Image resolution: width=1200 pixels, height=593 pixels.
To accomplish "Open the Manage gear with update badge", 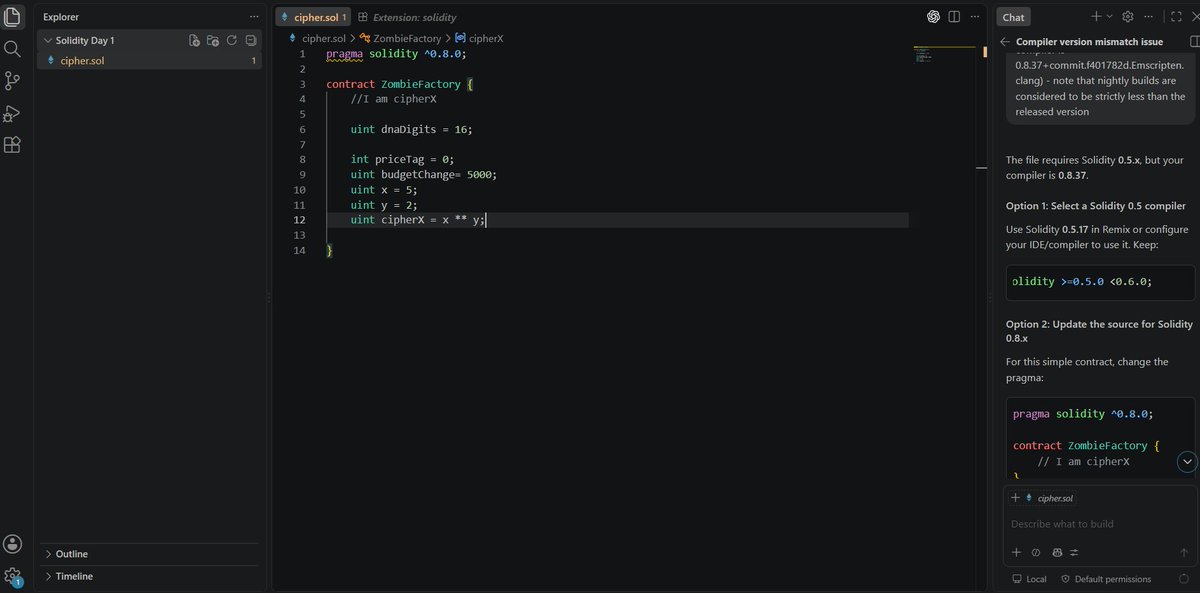I will (13, 576).
